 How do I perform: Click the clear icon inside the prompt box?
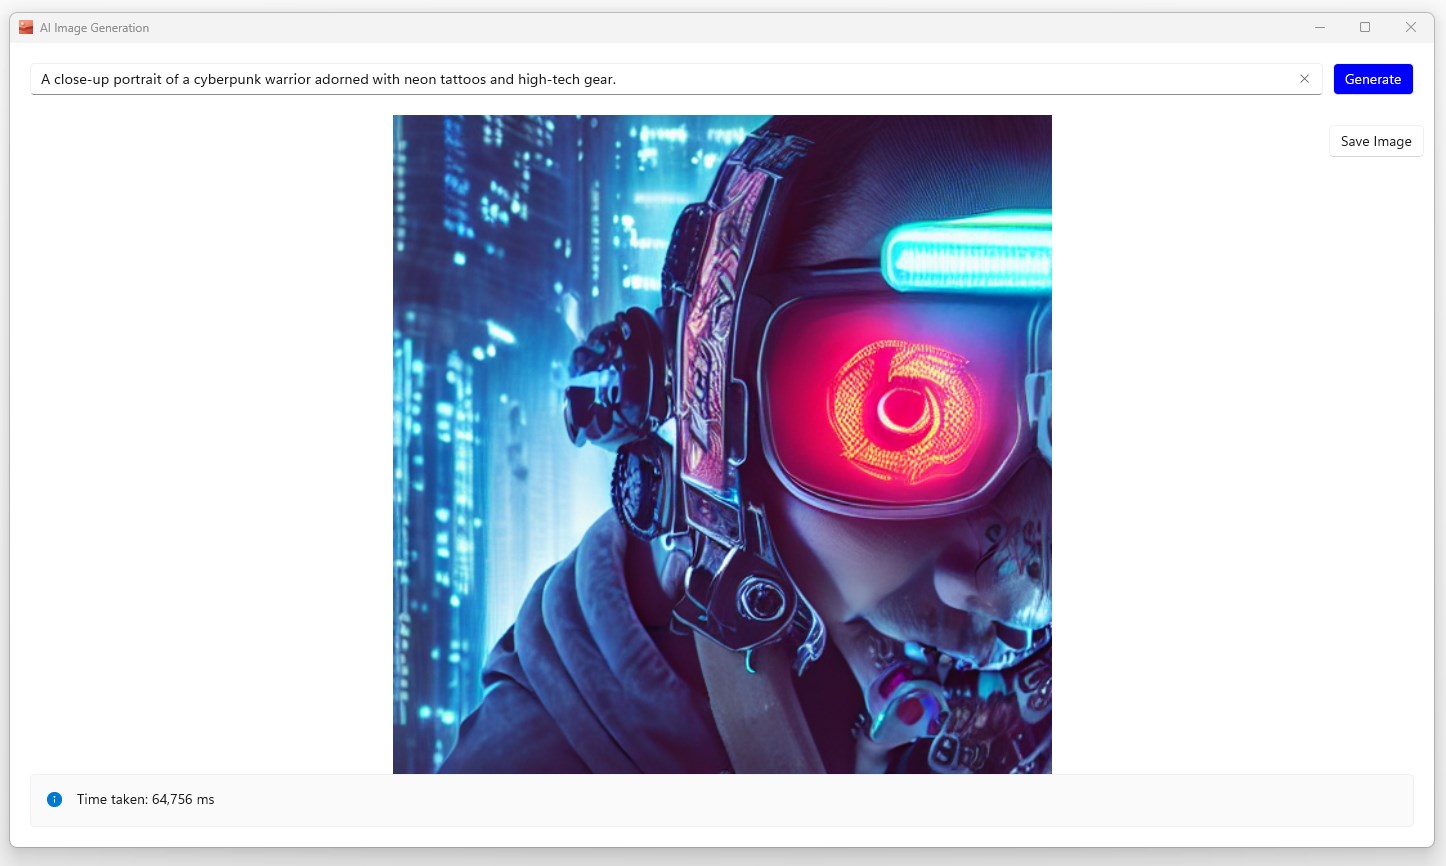[1304, 78]
